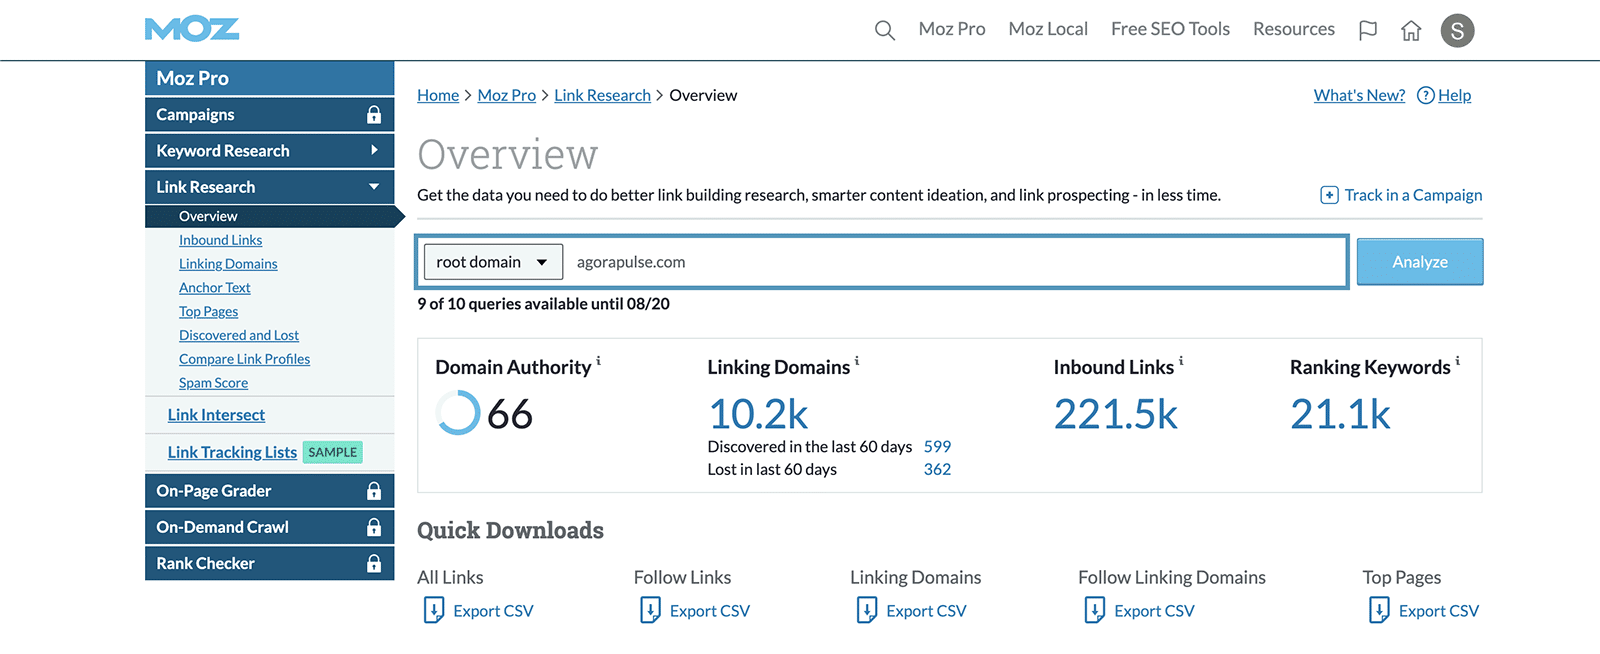Open the user profile avatar 'S'
This screenshot has width=1600, height=654.
click(x=1457, y=31)
